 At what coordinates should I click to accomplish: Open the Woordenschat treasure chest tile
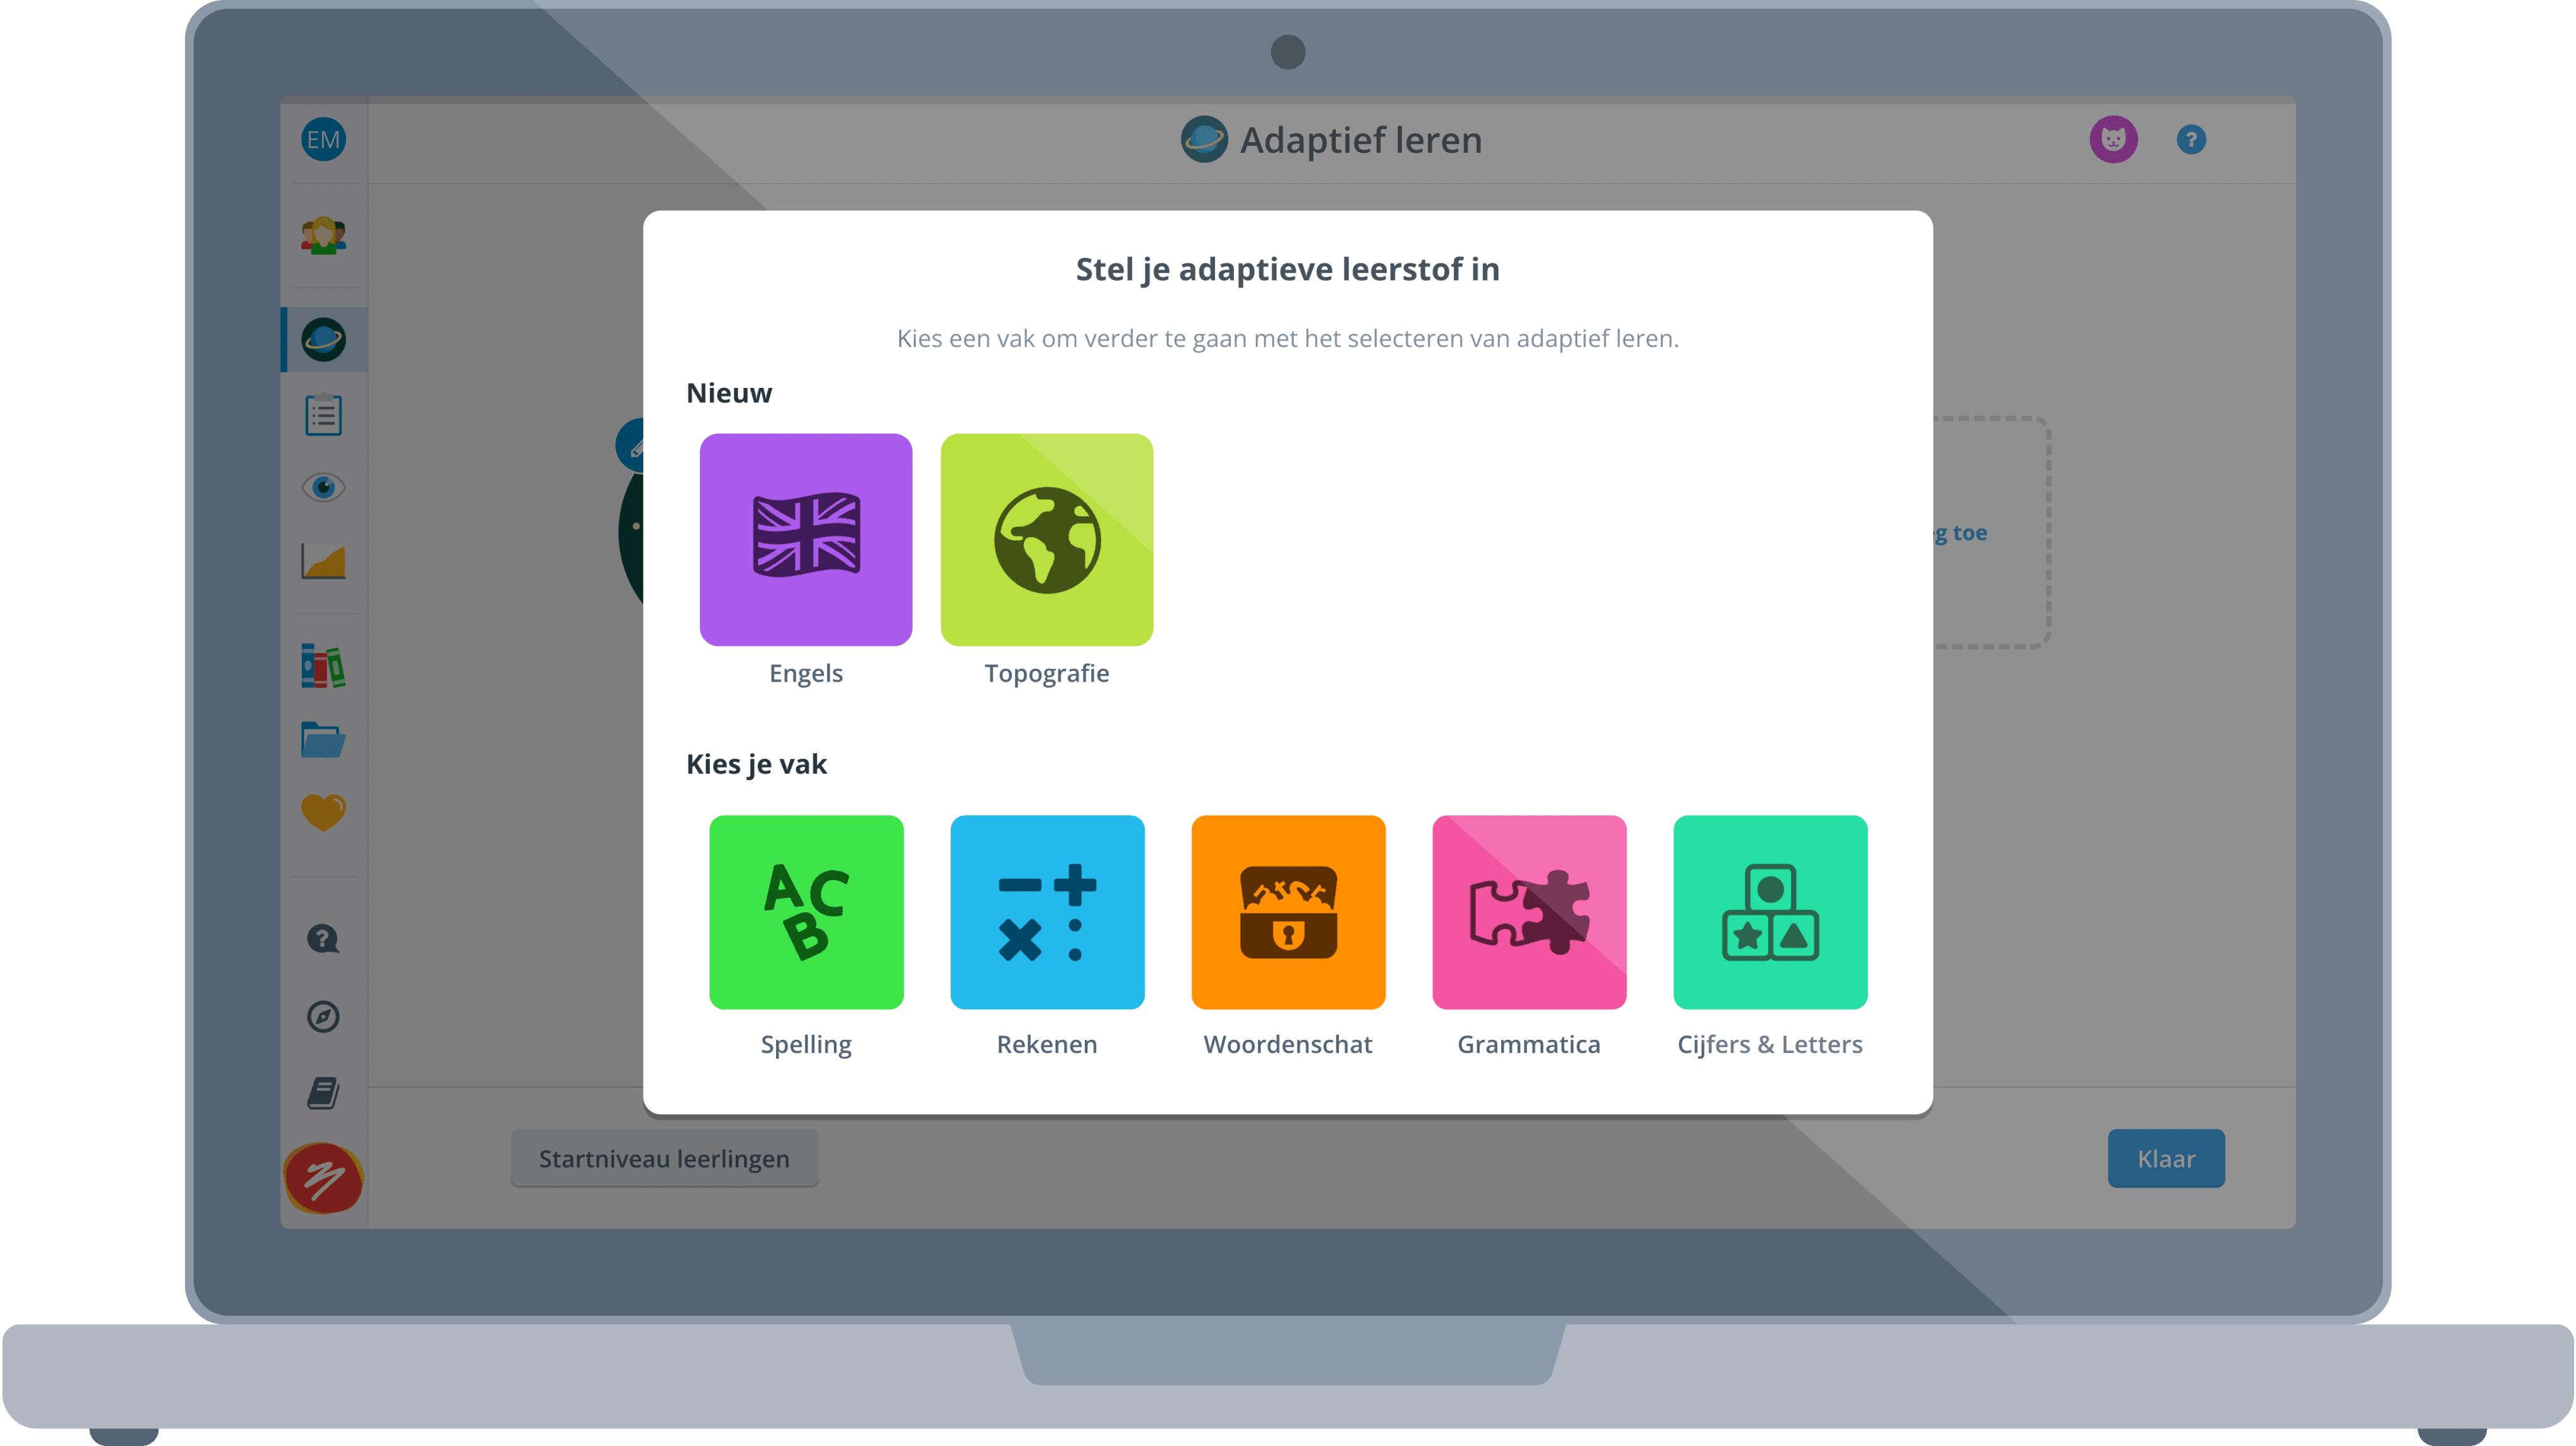tap(1288, 912)
